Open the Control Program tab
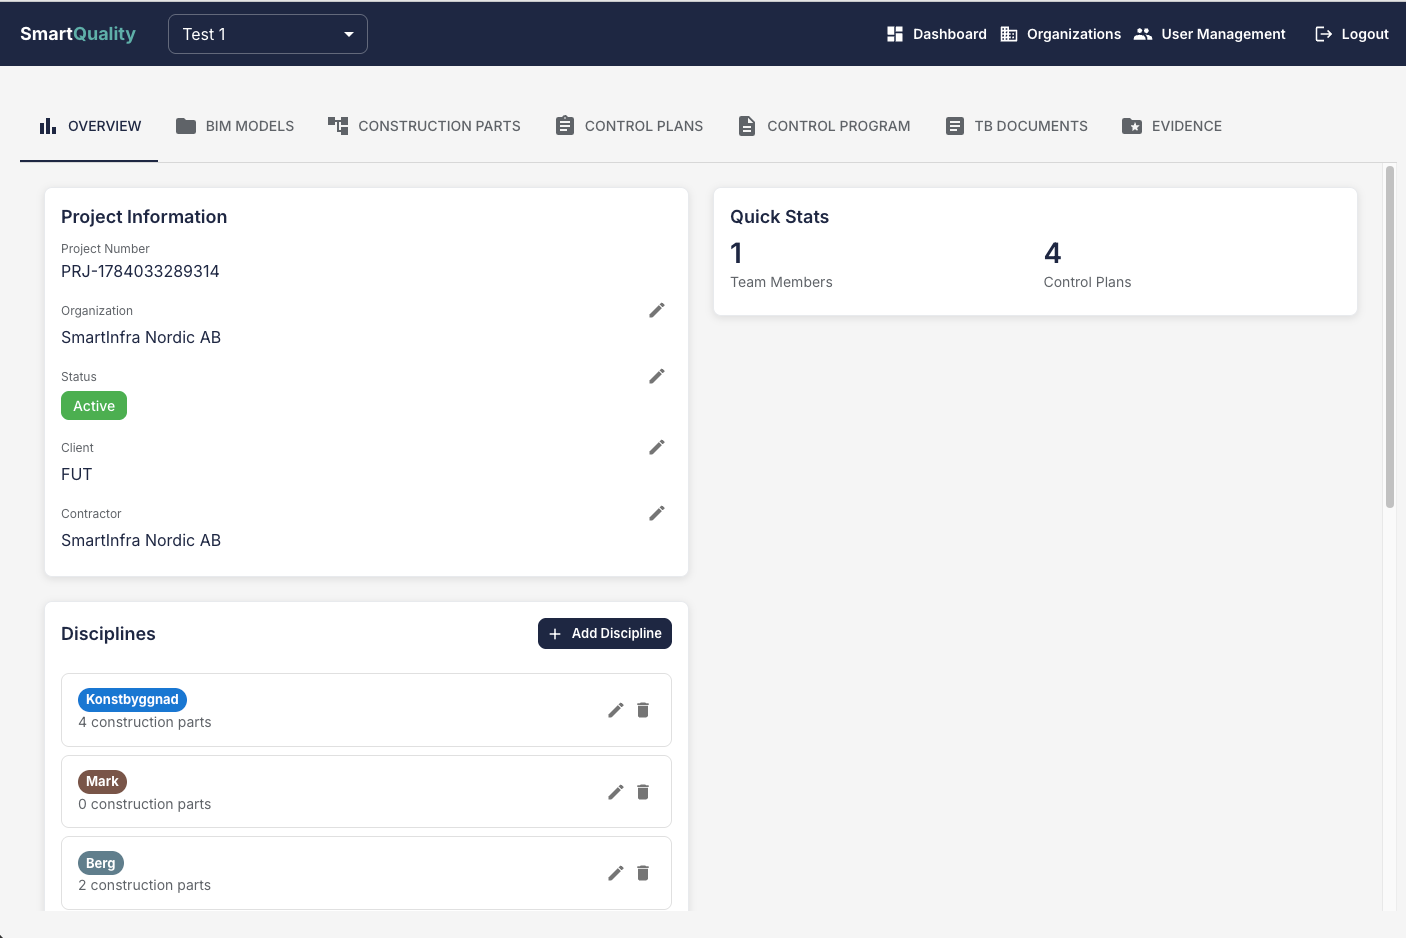 (824, 126)
